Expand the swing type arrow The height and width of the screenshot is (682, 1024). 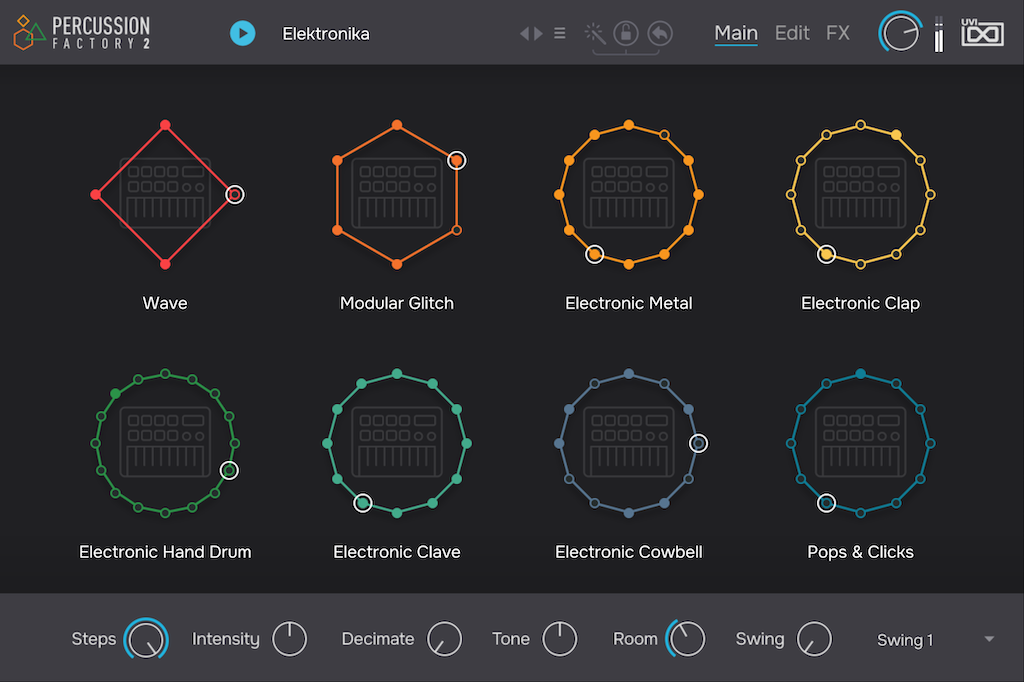[989, 640]
